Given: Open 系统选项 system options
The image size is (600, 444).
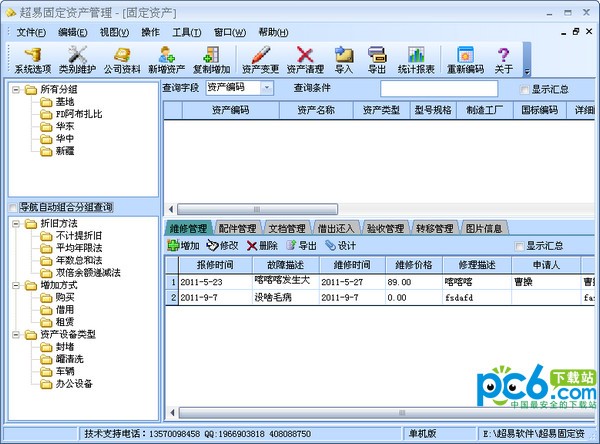Looking at the screenshot, I should point(33,60).
